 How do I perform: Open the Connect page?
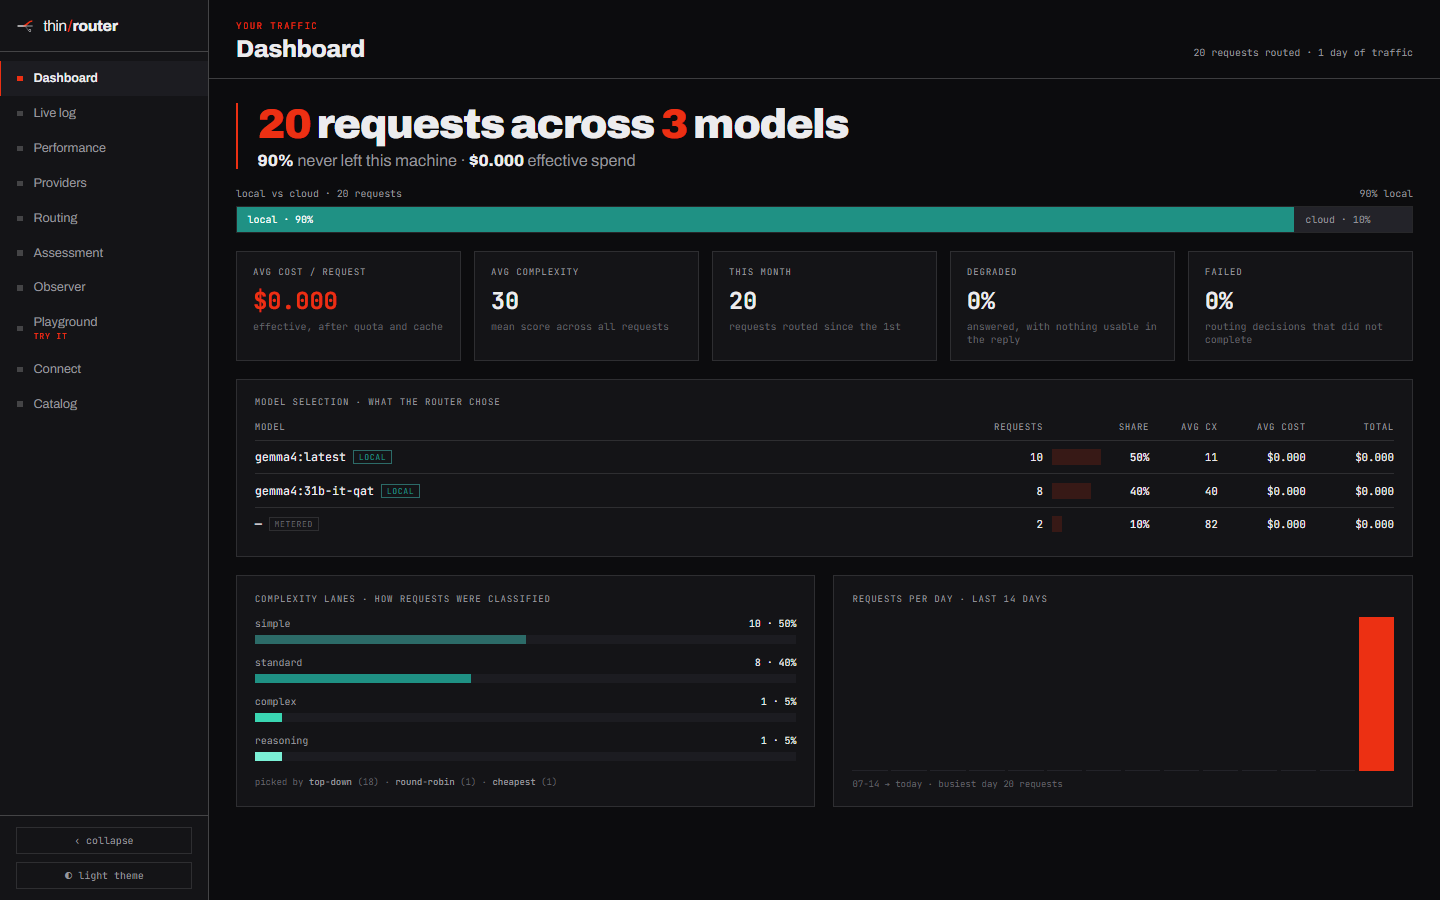[104, 369]
